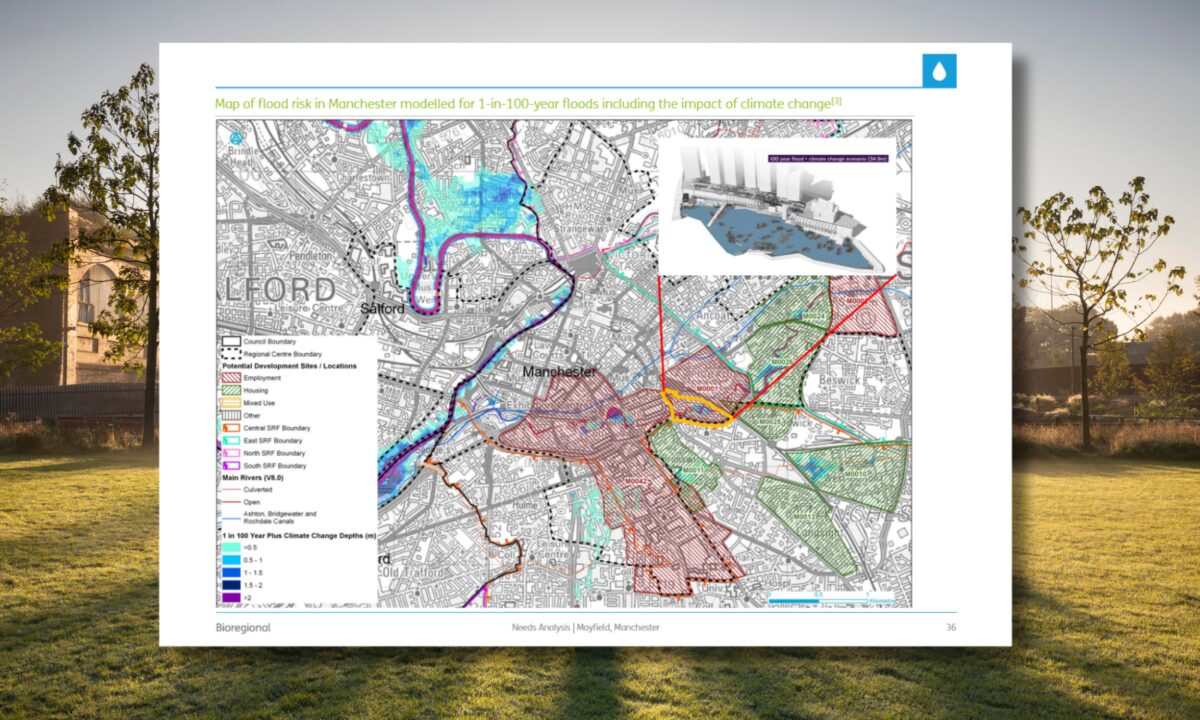Viewport: 1200px width, 720px height.
Task: Select the East SRF Boundary legend symbol
Action: pos(230,439)
